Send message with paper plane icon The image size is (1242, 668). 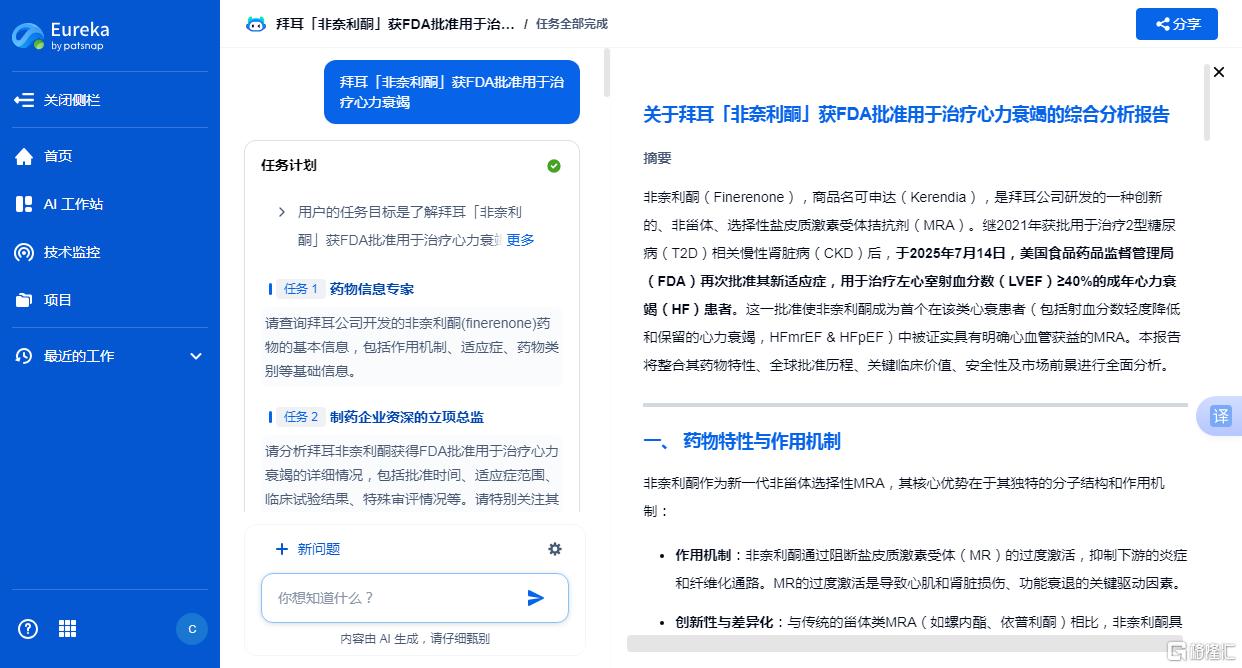click(536, 598)
